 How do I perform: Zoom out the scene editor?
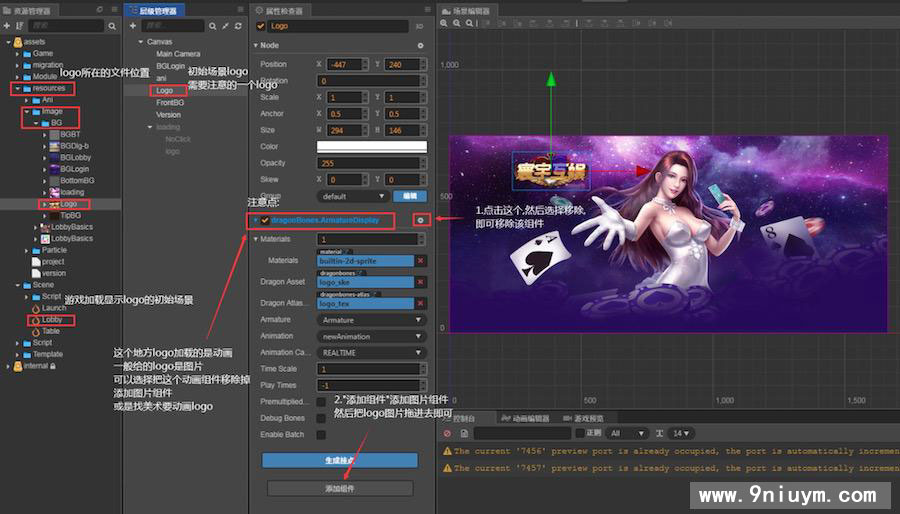pyautogui.click(x=457, y=24)
